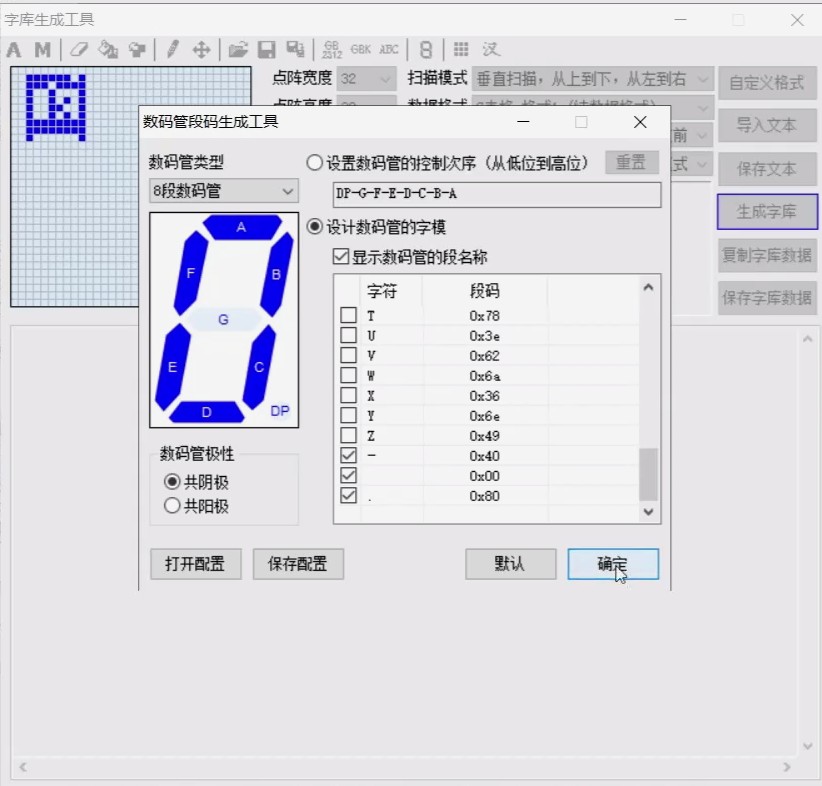This screenshot has height=786, width=822.
Task: Open the seven-segment digit tool icon
Action: [x=426, y=50]
